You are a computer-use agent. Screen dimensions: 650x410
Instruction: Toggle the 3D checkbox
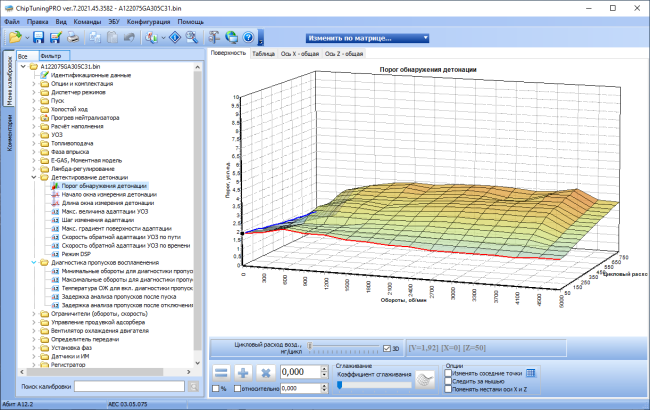387,349
